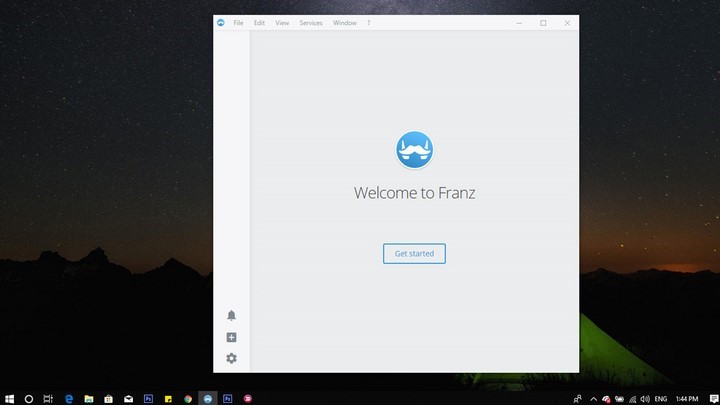720x405 pixels.
Task: Click the notifications bell icon in sidebar
Action: pyautogui.click(x=231, y=316)
